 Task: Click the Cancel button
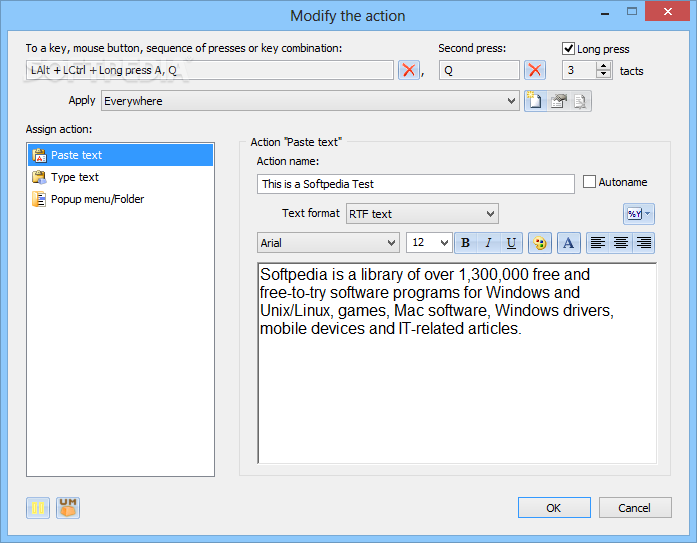[635, 507]
